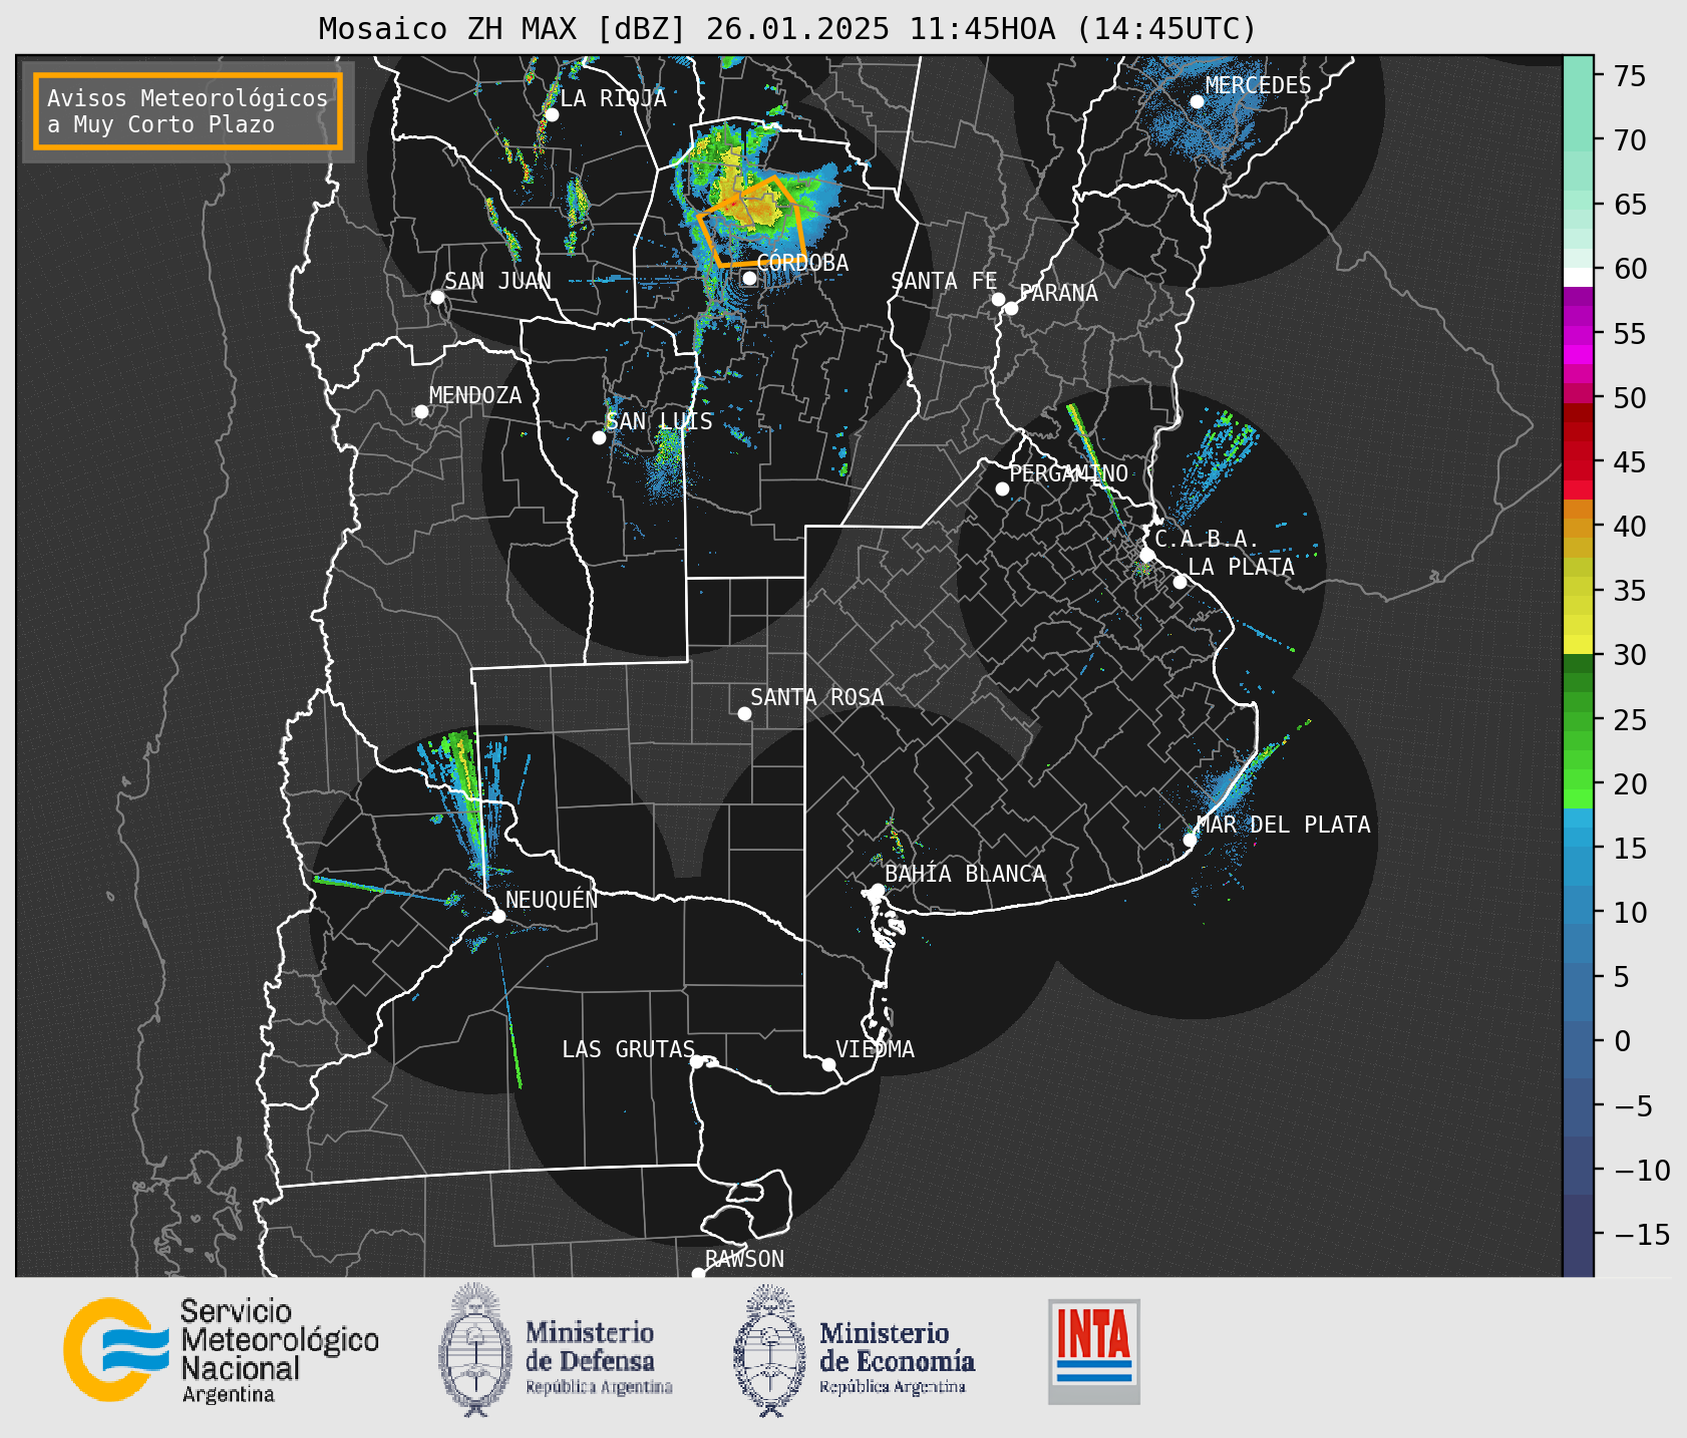Click the SANTA ROSA city marker dot
The width and height of the screenshot is (1687, 1438).
point(744,713)
